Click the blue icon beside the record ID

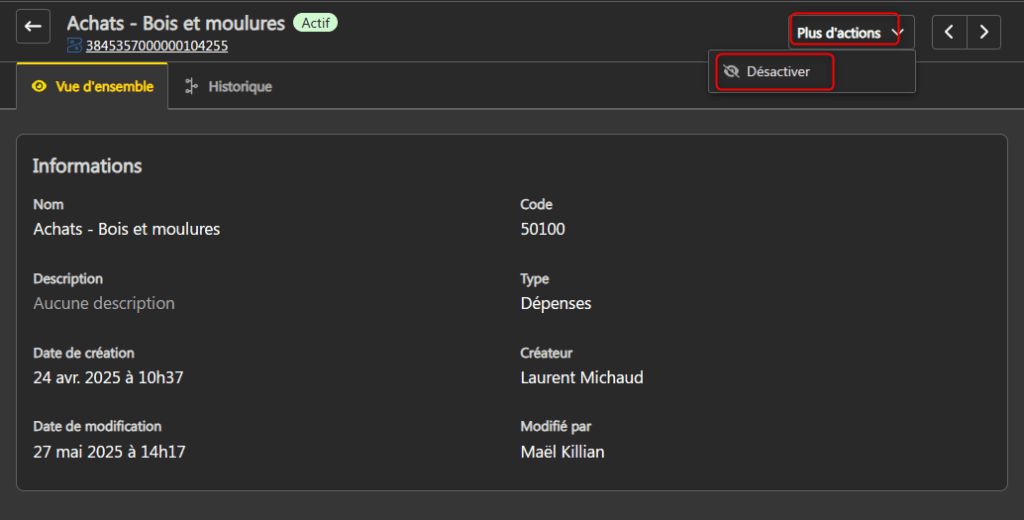[x=74, y=45]
